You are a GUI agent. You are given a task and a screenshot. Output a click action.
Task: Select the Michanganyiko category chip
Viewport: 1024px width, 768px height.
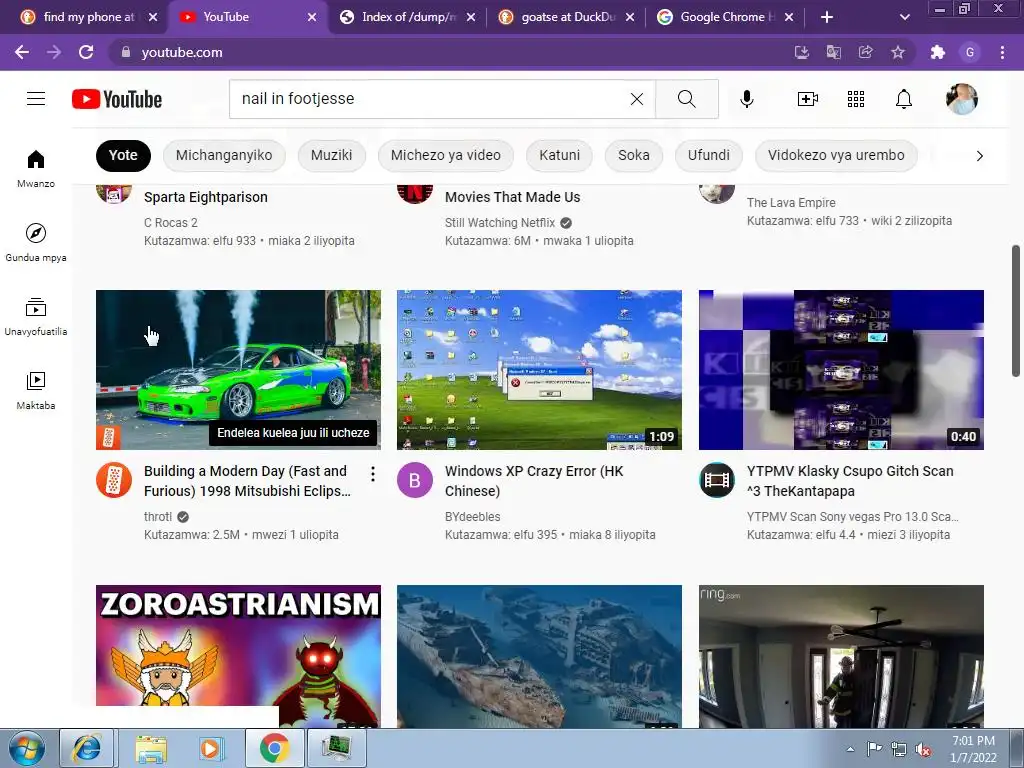point(224,155)
